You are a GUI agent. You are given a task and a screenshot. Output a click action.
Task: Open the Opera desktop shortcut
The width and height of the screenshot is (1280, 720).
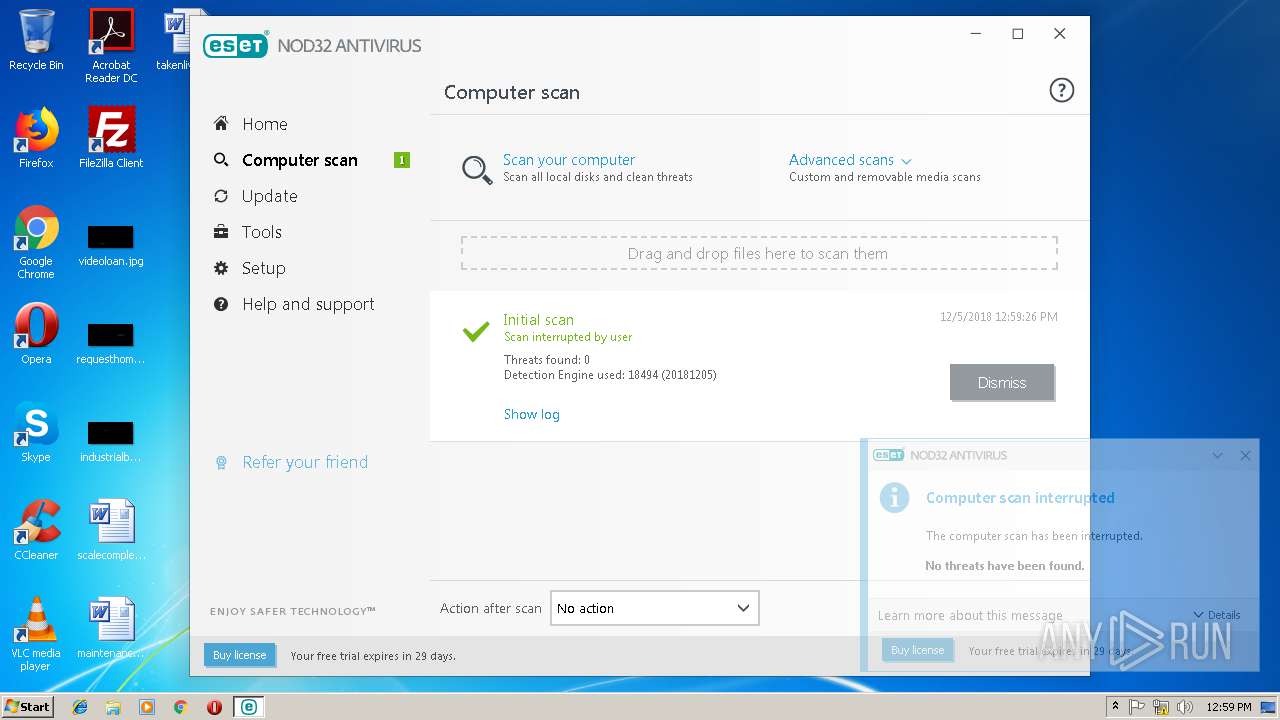(36, 334)
